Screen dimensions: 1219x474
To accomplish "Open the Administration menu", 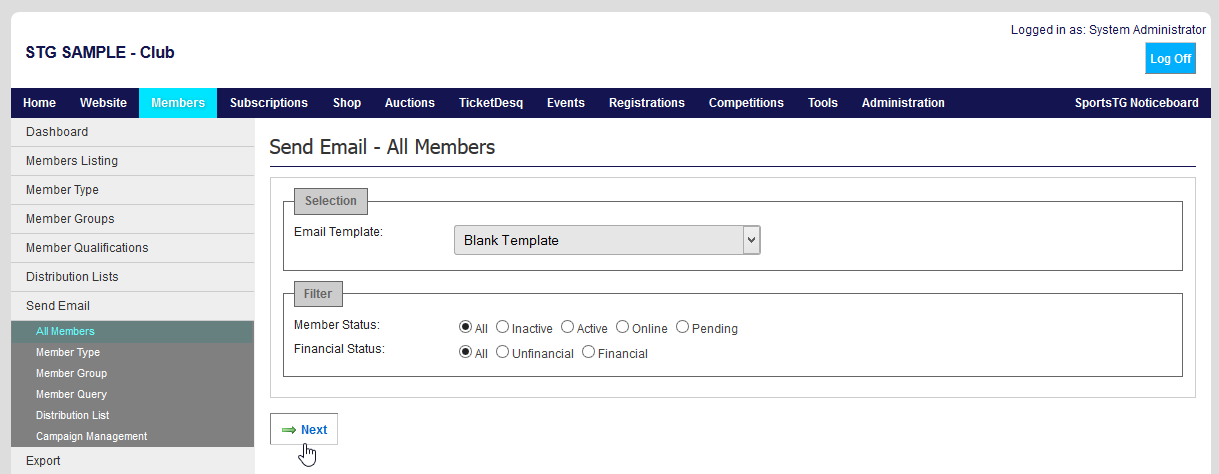I will [902, 103].
